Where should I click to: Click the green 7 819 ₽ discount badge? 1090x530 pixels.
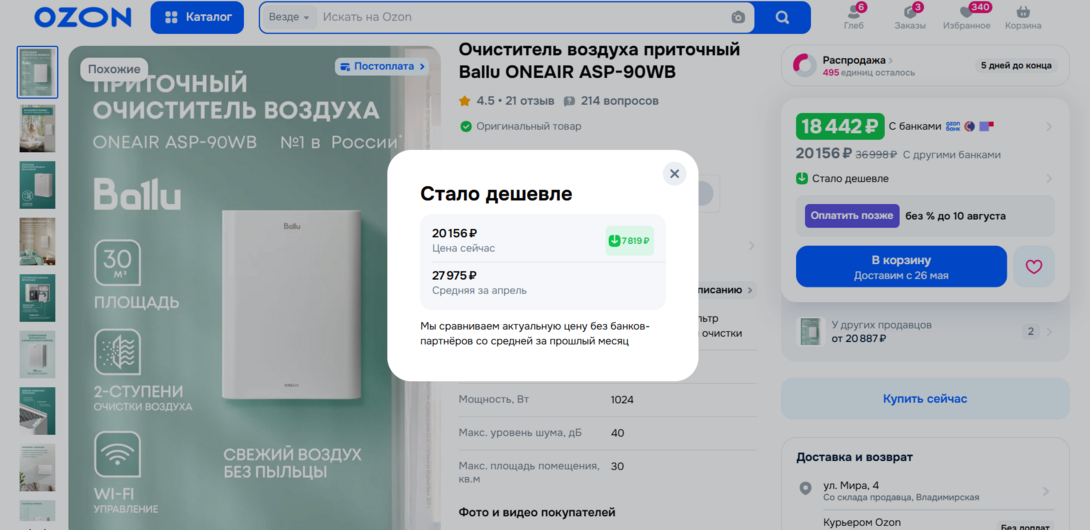(629, 241)
